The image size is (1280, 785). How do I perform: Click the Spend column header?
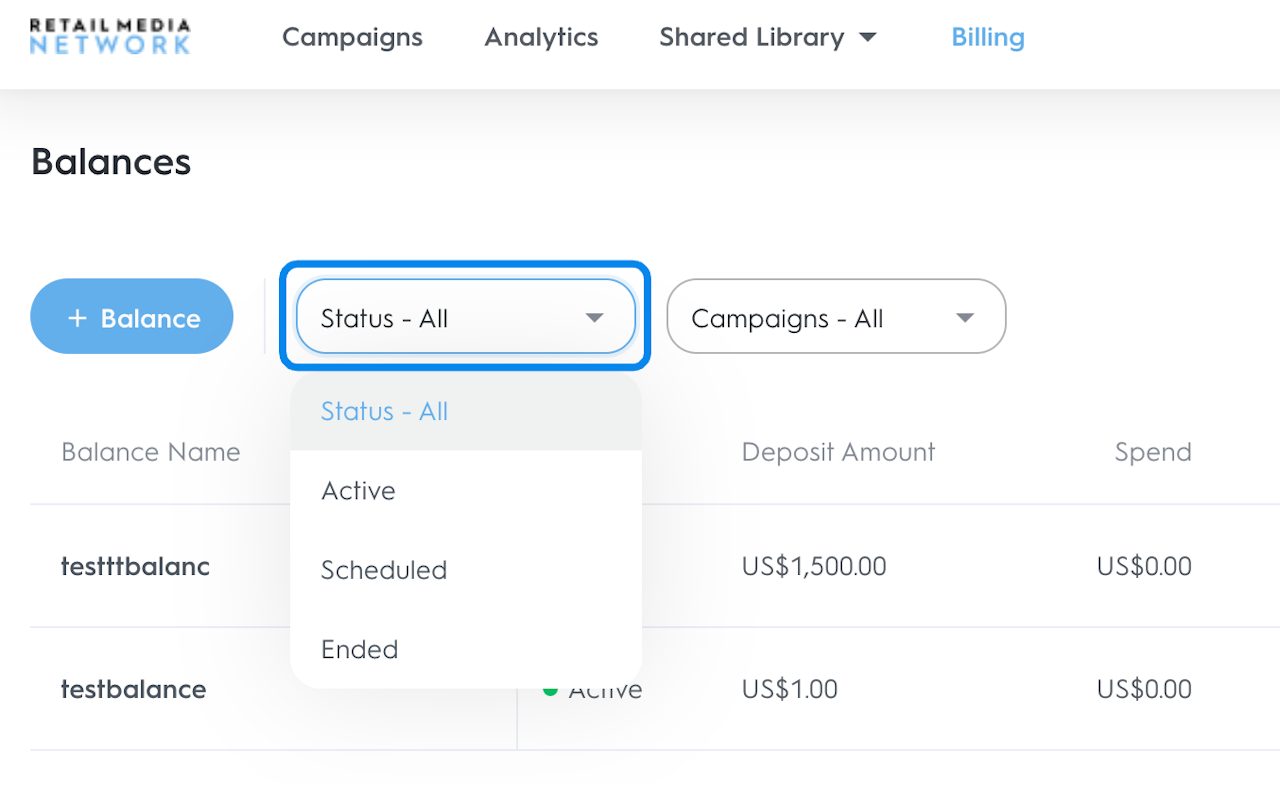pyautogui.click(x=1152, y=452)
